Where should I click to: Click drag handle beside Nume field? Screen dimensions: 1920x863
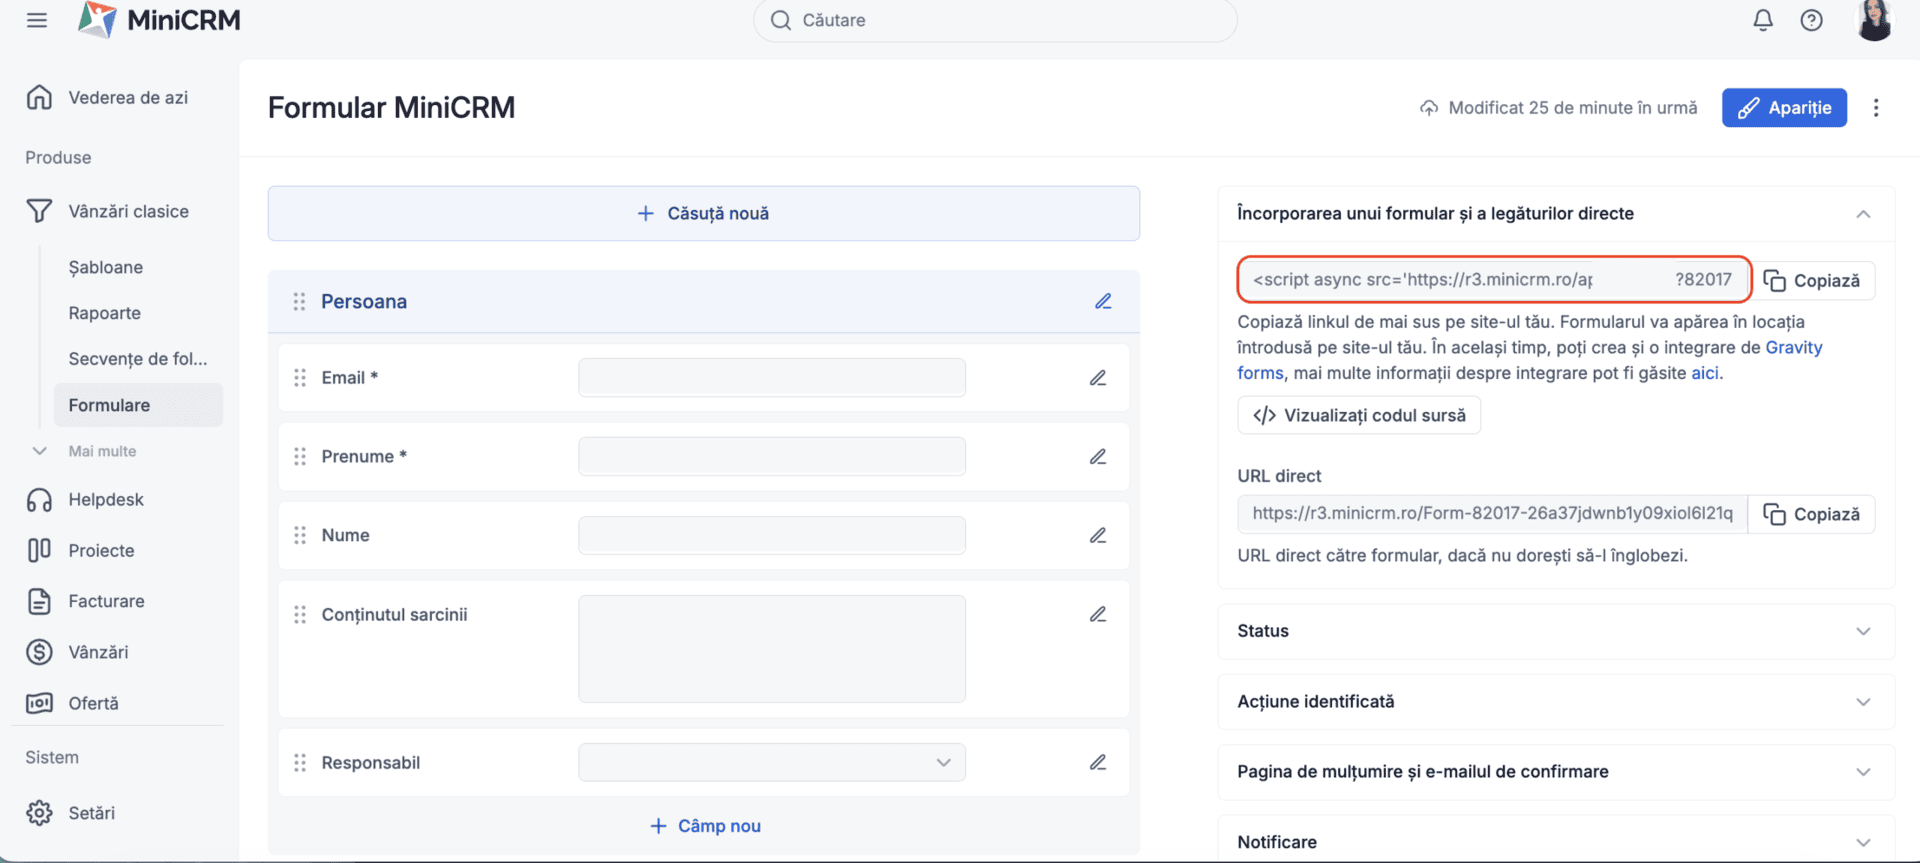pyautogui.click(x=300, y=536)
